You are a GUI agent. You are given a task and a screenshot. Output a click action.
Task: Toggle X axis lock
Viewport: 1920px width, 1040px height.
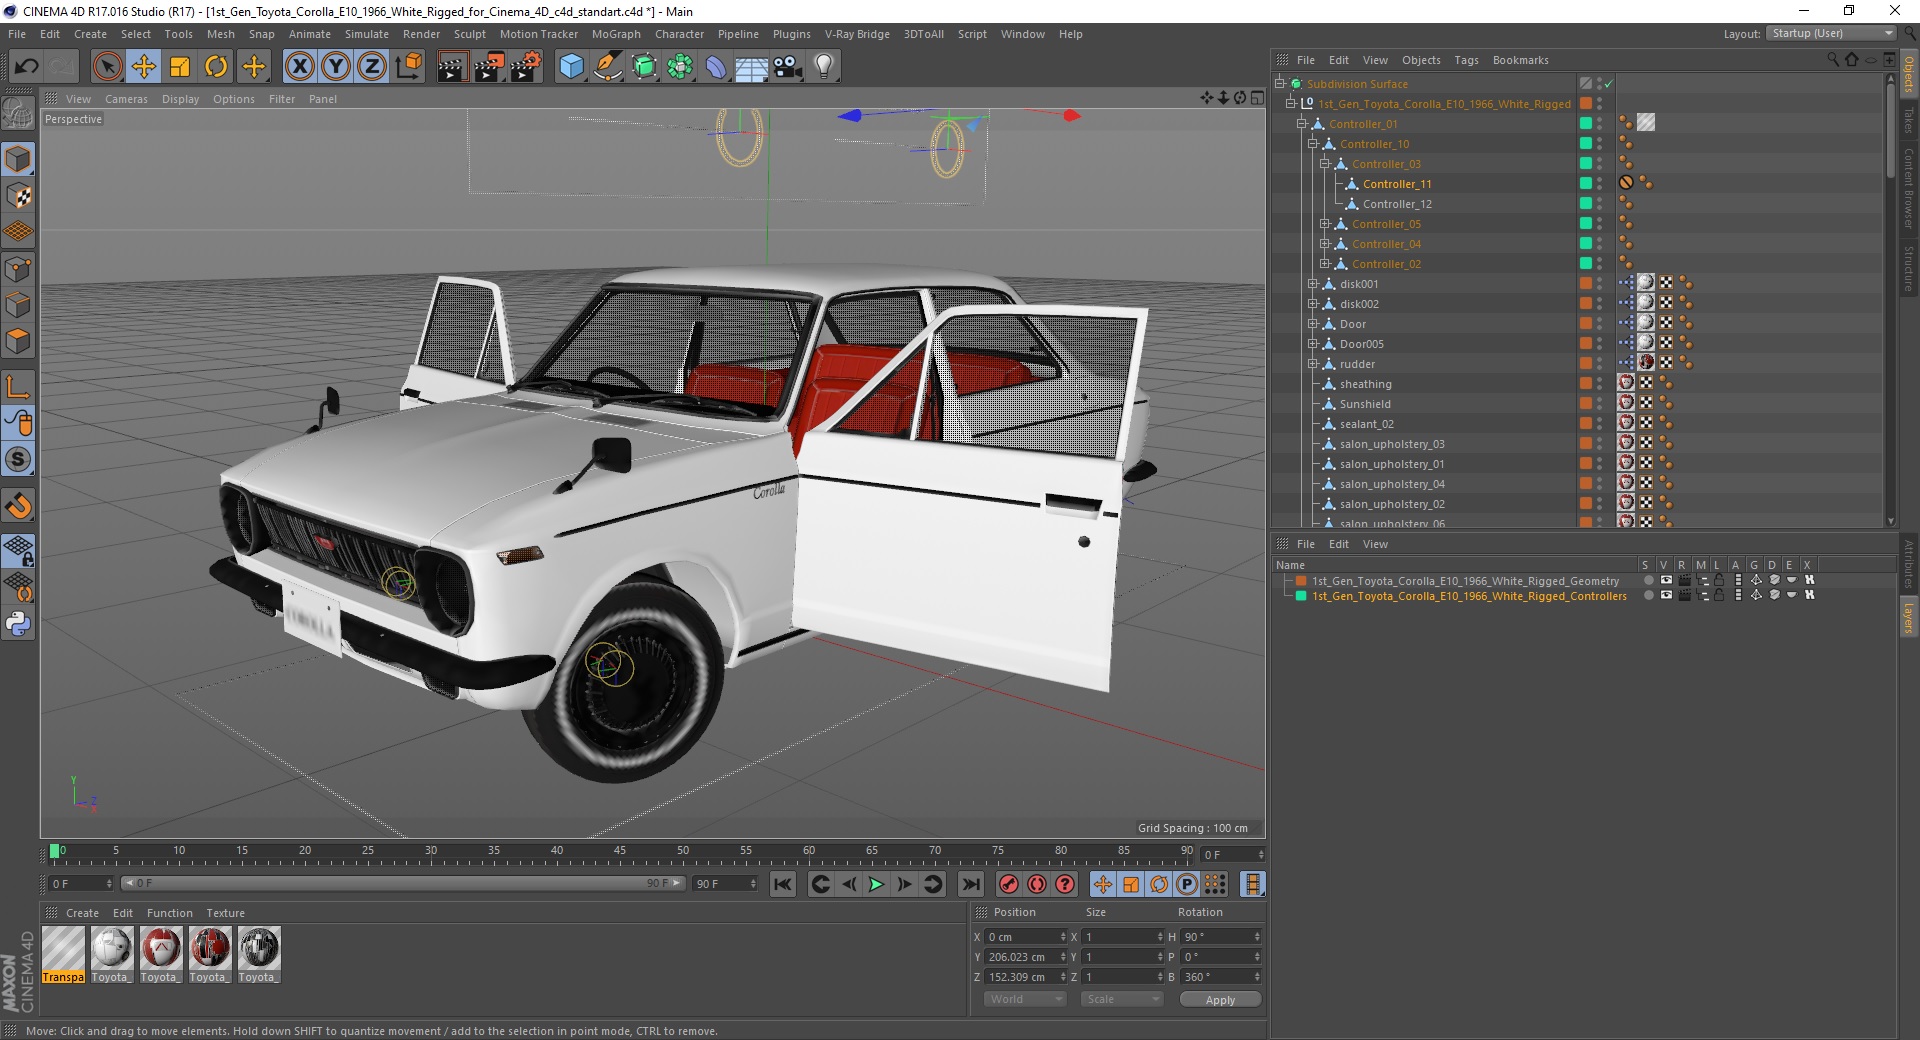pos(299,67)
